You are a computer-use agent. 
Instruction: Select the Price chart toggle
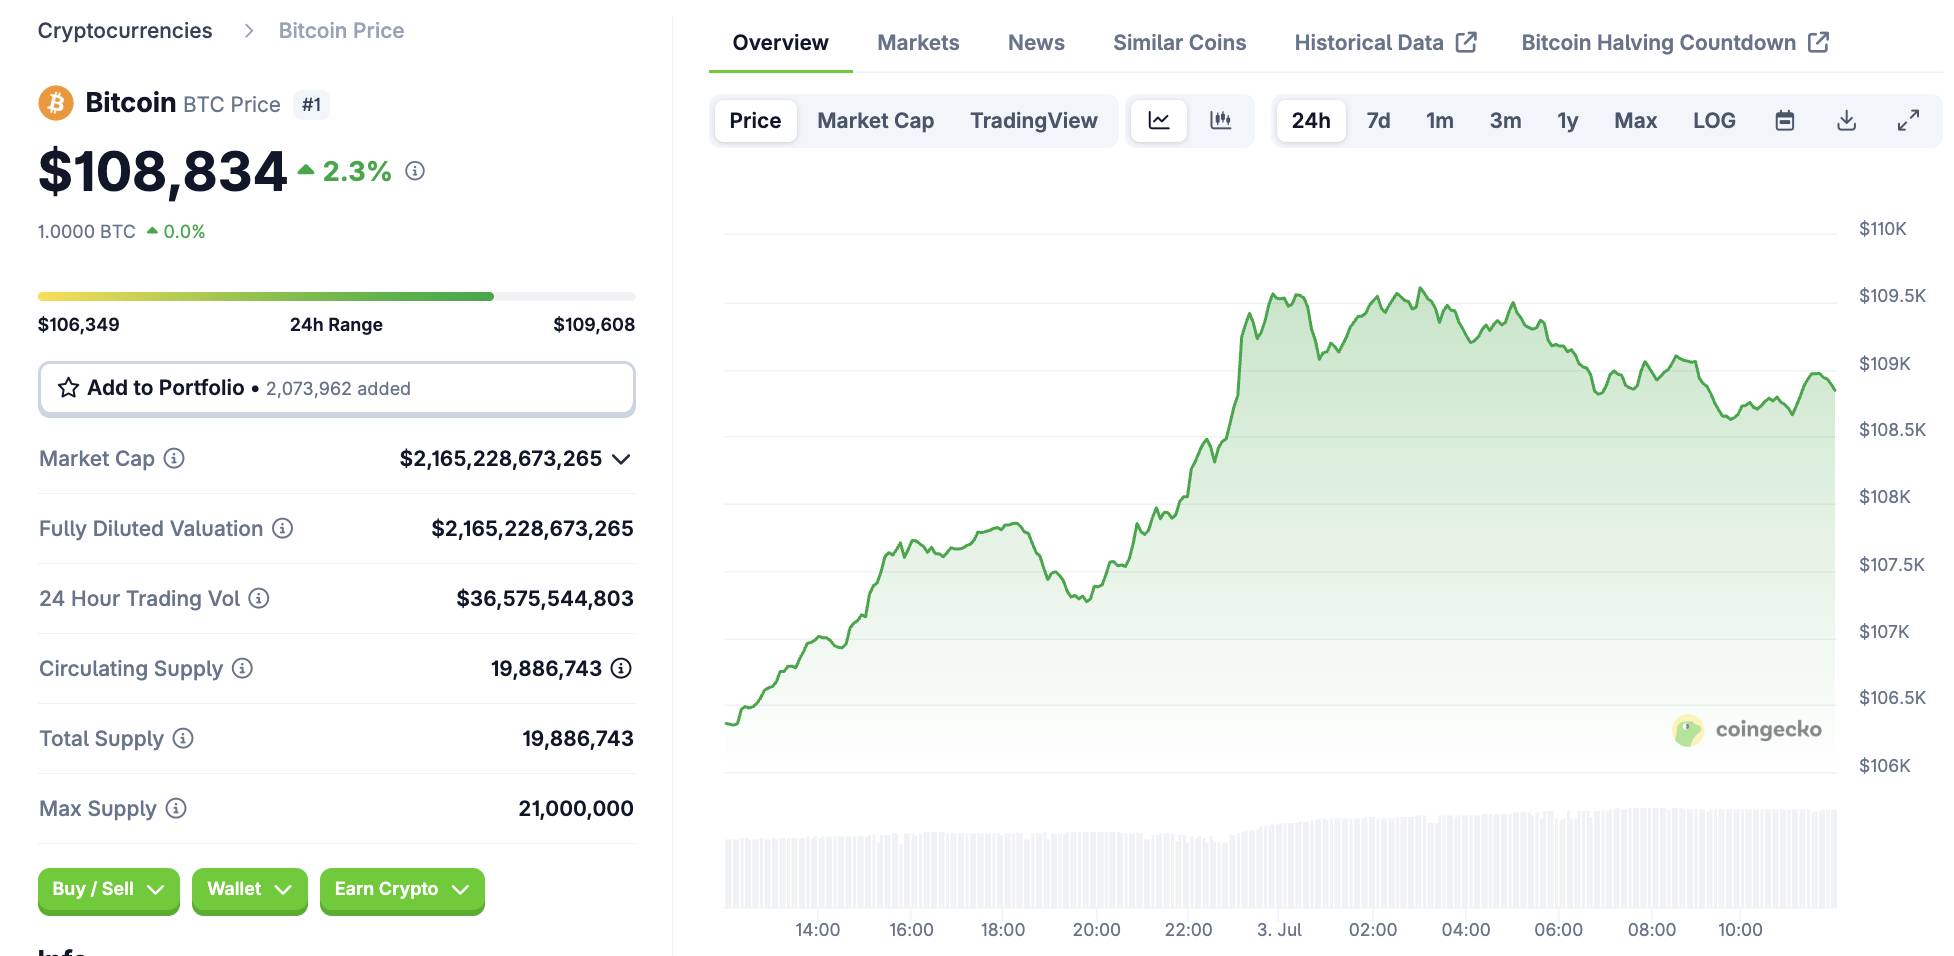[x=755, y=121]
